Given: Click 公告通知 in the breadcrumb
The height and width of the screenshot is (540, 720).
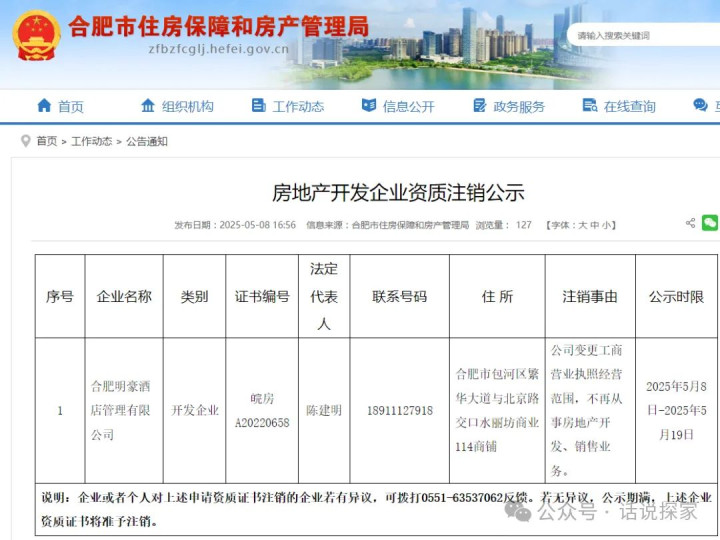Looking at the screenshot, I should 146,141.
